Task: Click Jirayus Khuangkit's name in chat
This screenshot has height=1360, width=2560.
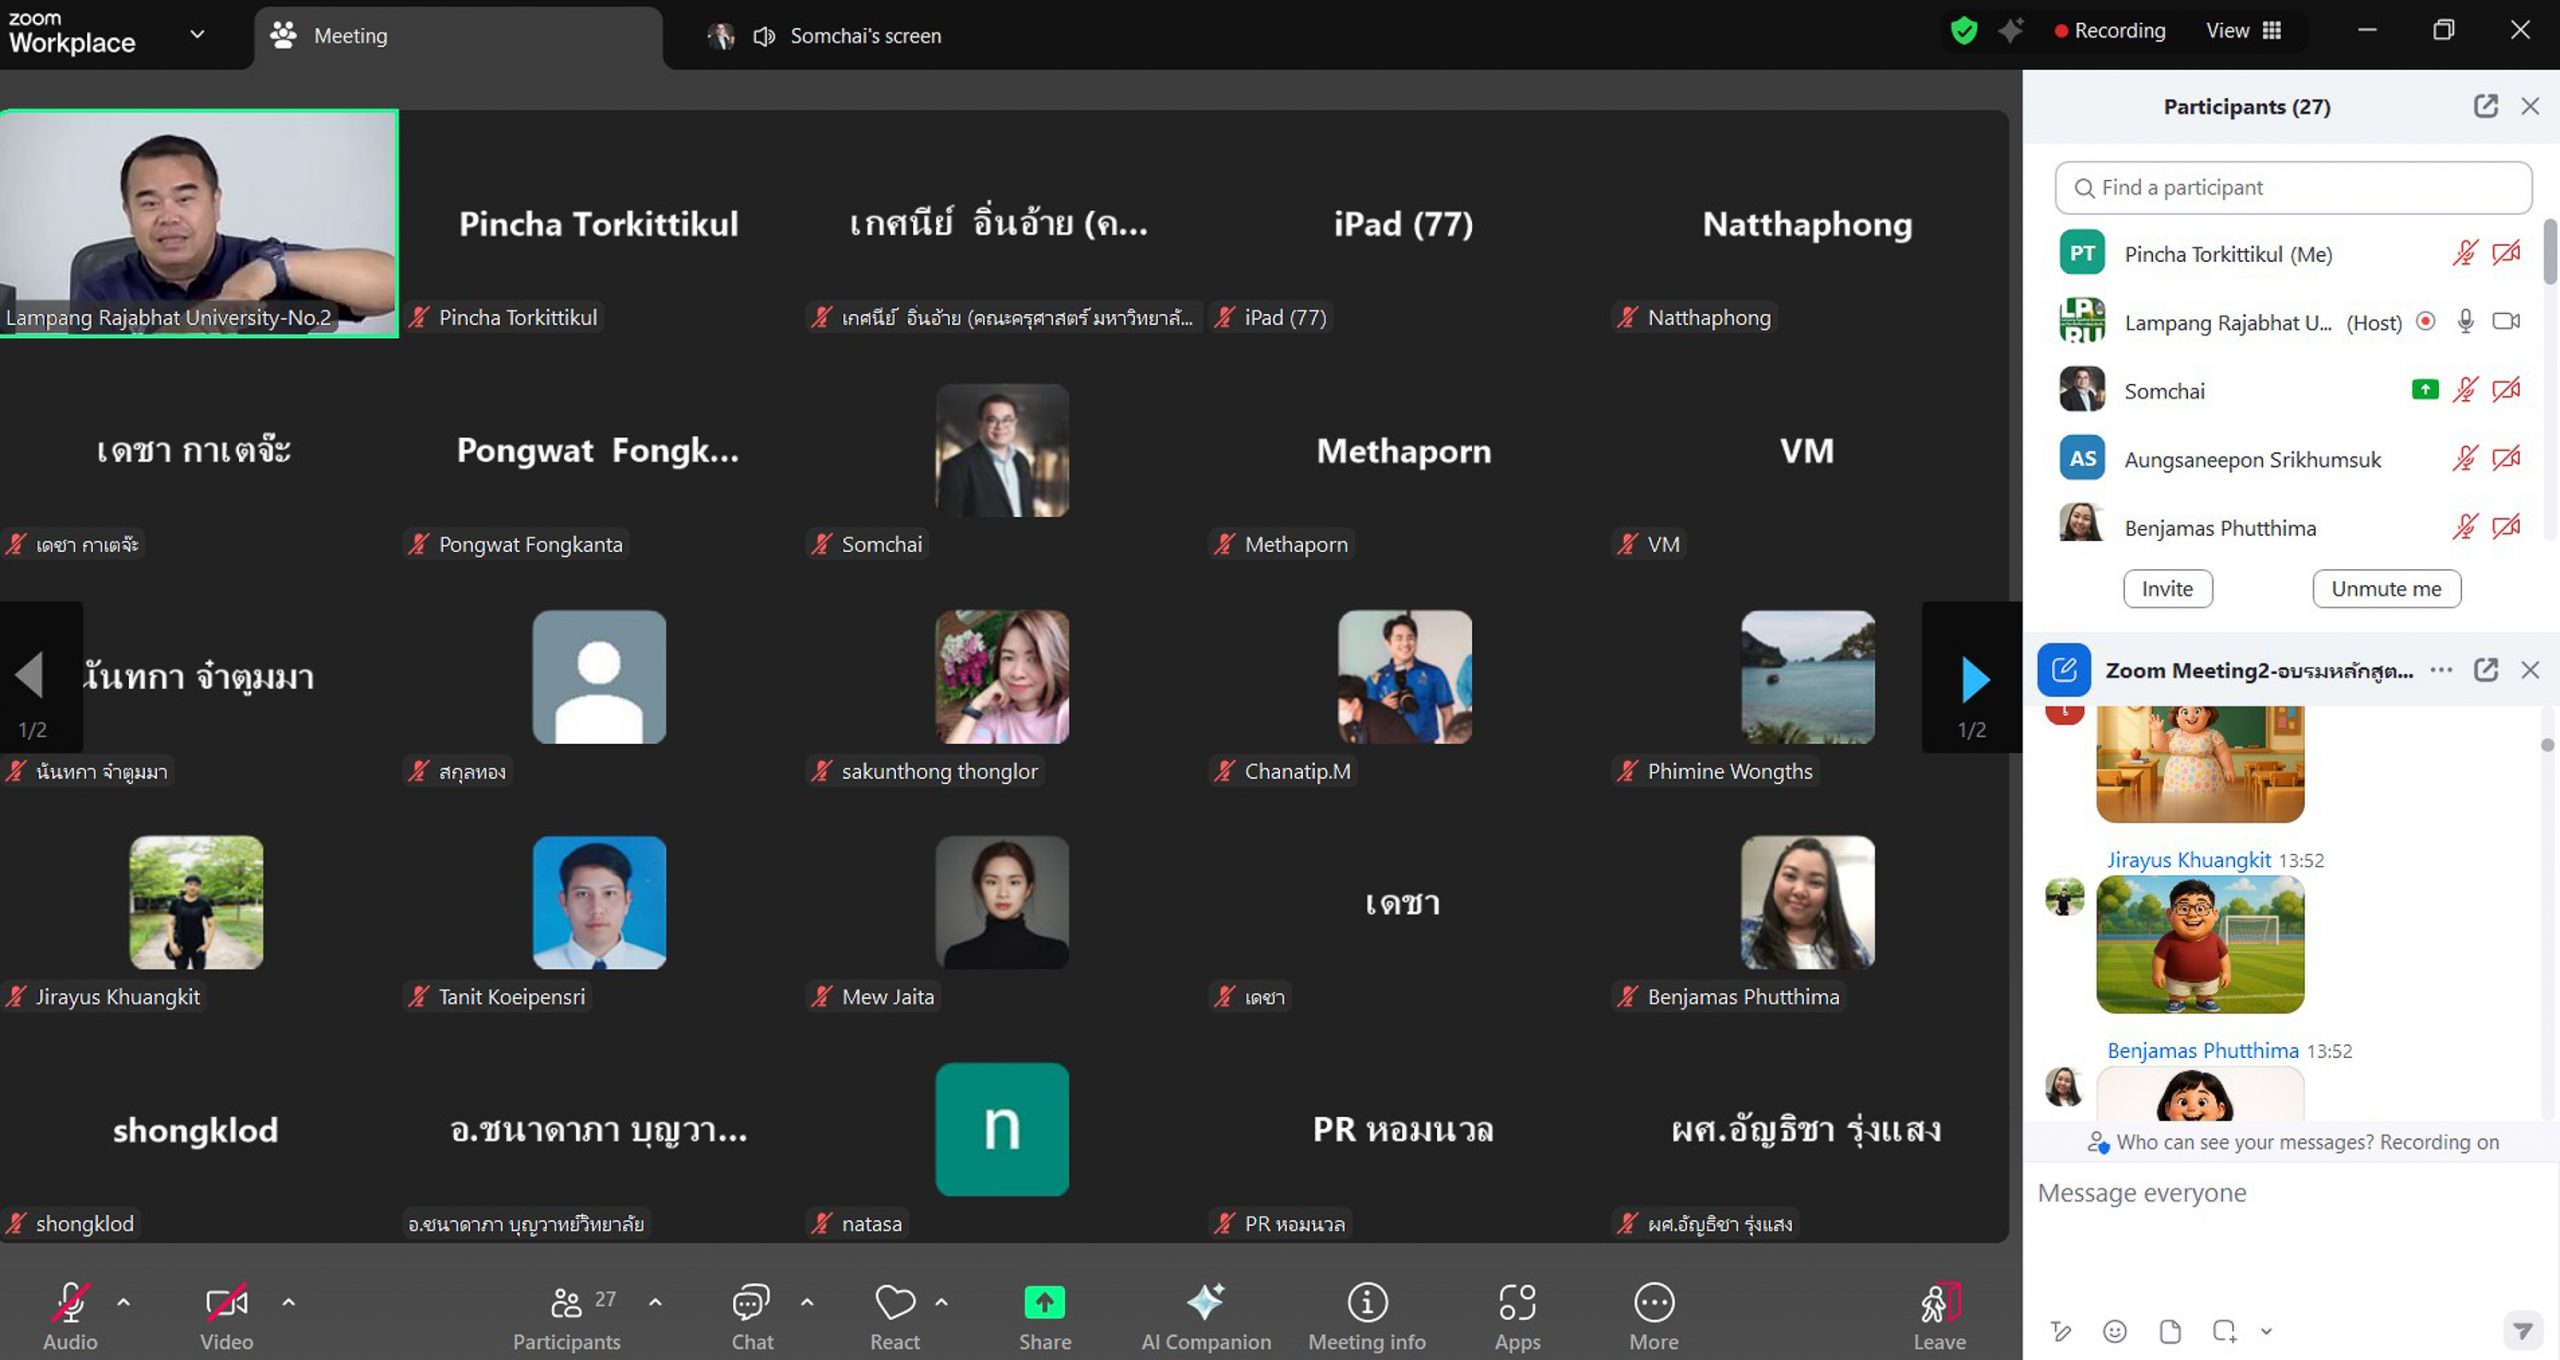Action: tap(2189, 860)
